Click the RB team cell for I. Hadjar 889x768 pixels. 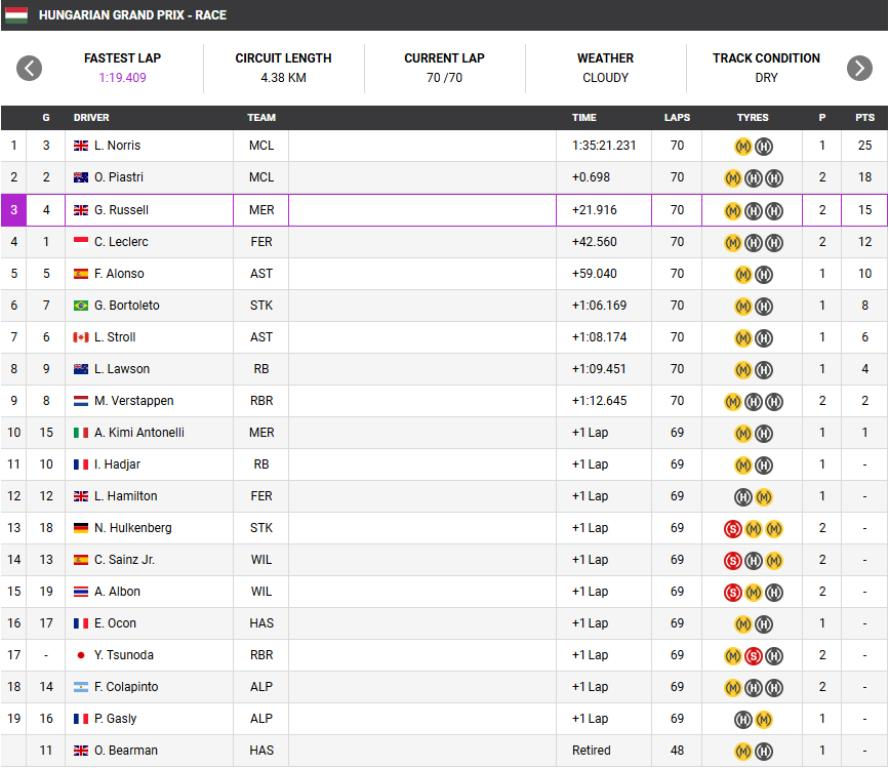[x=261, y=464]
